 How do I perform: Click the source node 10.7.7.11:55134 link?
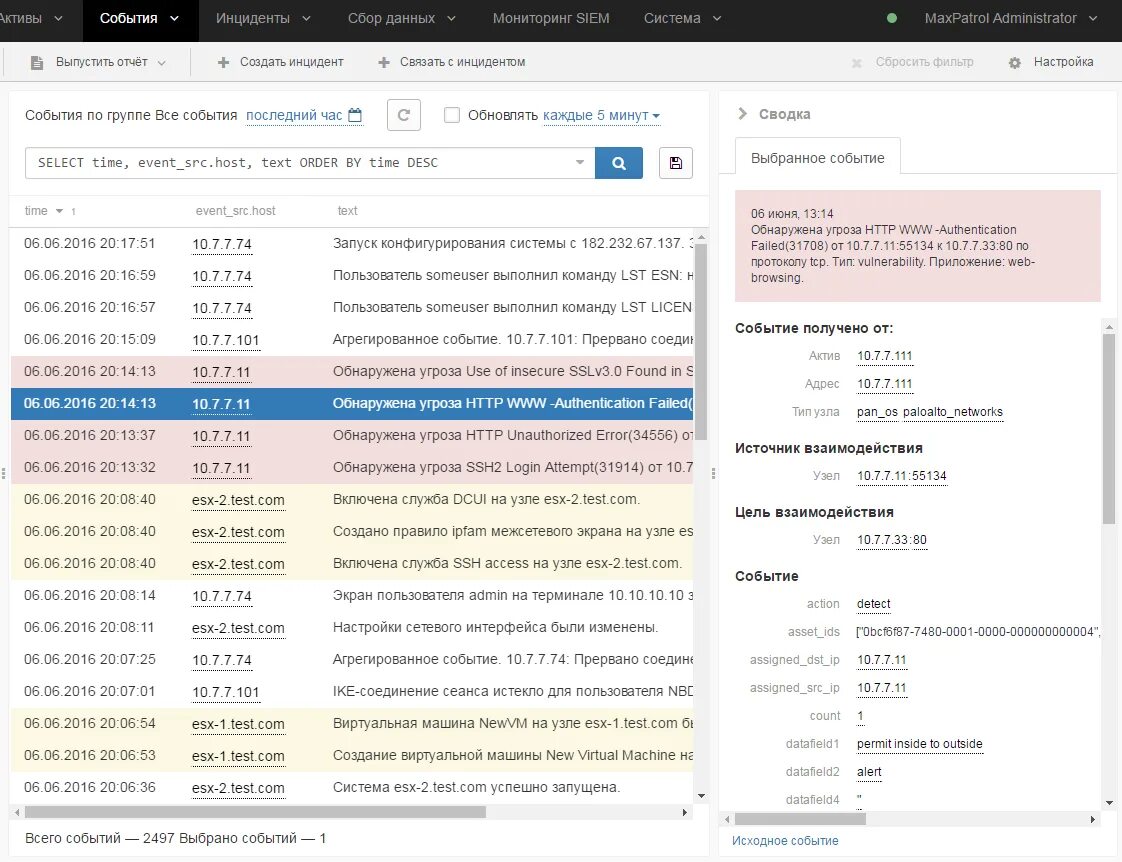pos(902,476)
